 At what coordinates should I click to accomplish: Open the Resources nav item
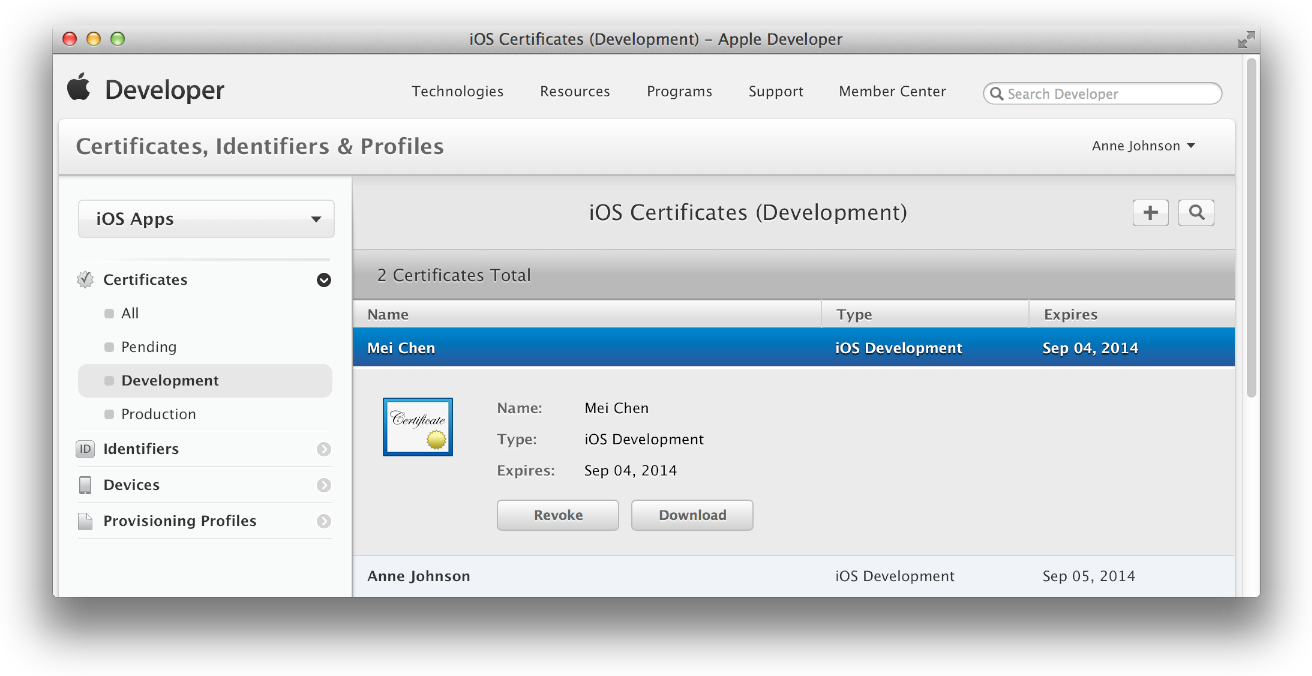coord(575,91)
